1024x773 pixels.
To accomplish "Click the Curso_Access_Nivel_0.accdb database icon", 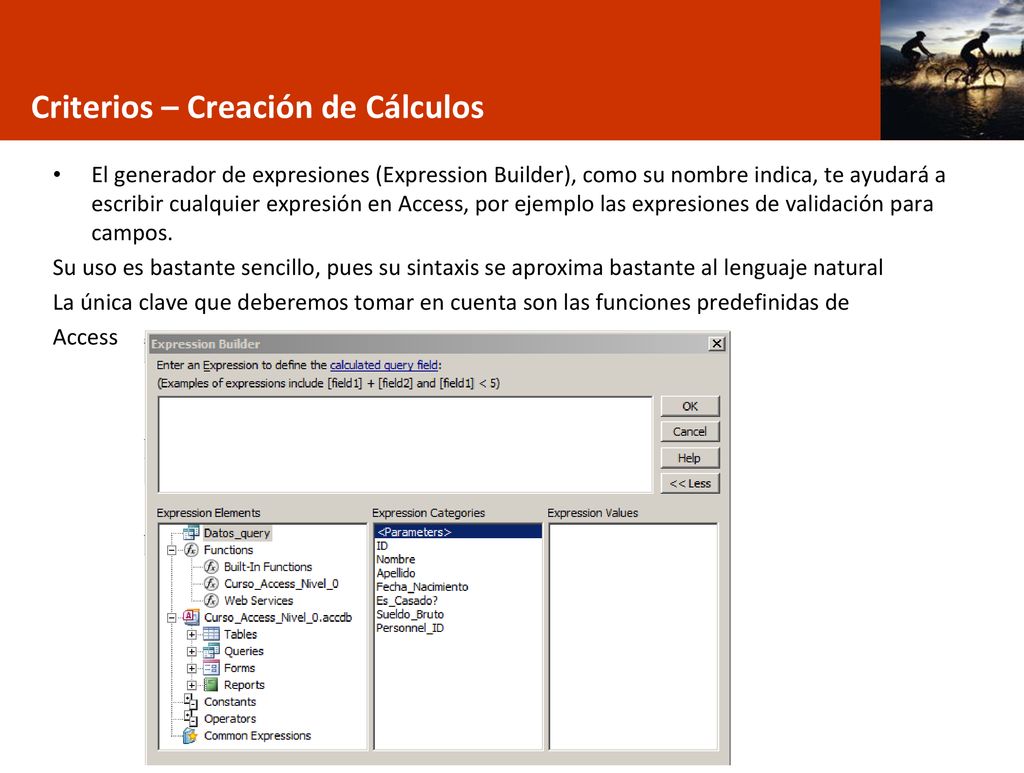I will coord(191,617).
